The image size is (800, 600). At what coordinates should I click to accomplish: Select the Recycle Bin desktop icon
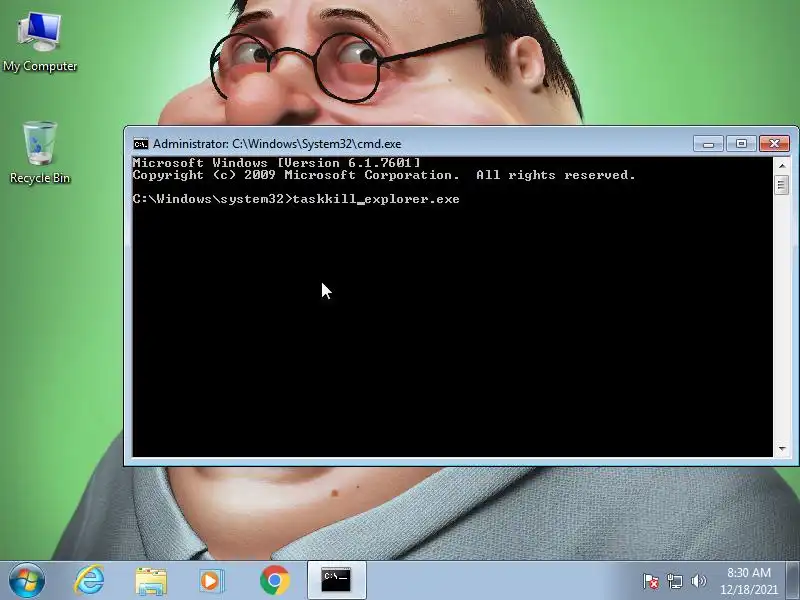click(40, 153)
